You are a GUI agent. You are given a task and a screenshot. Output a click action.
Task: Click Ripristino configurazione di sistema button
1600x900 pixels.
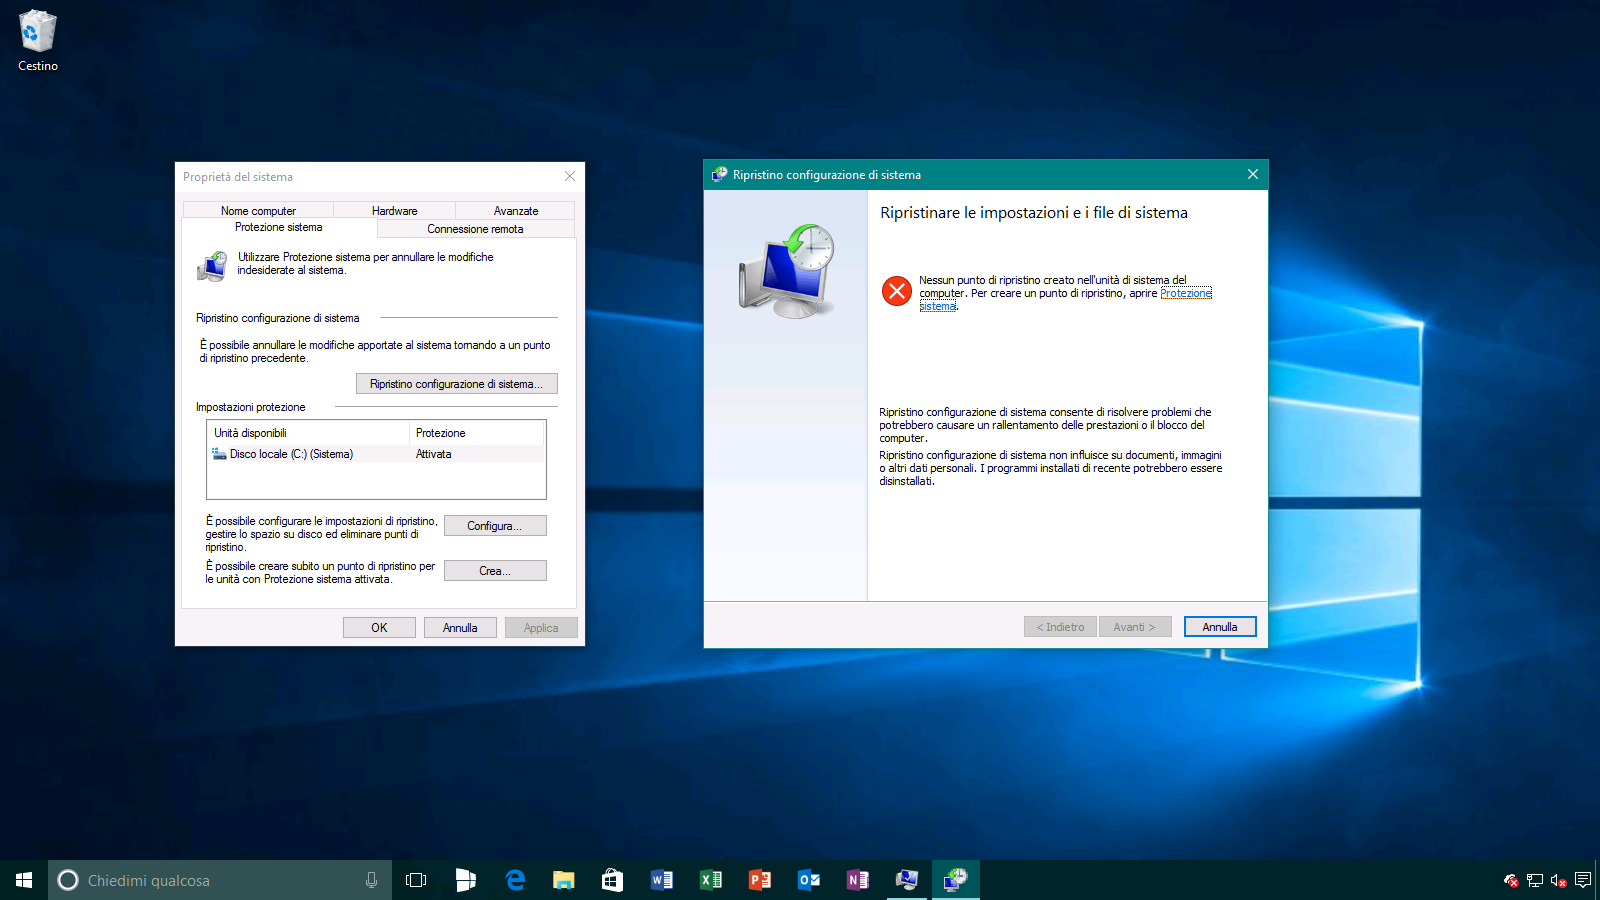tap(457, 384)
